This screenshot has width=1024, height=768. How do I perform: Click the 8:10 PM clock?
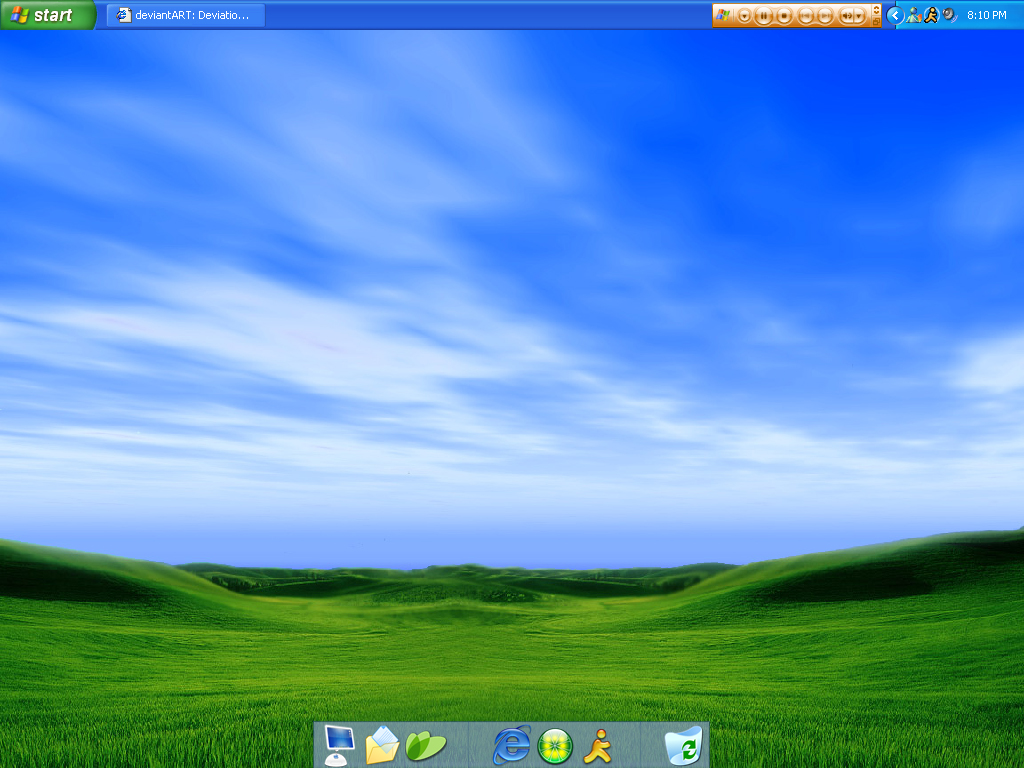987,15
